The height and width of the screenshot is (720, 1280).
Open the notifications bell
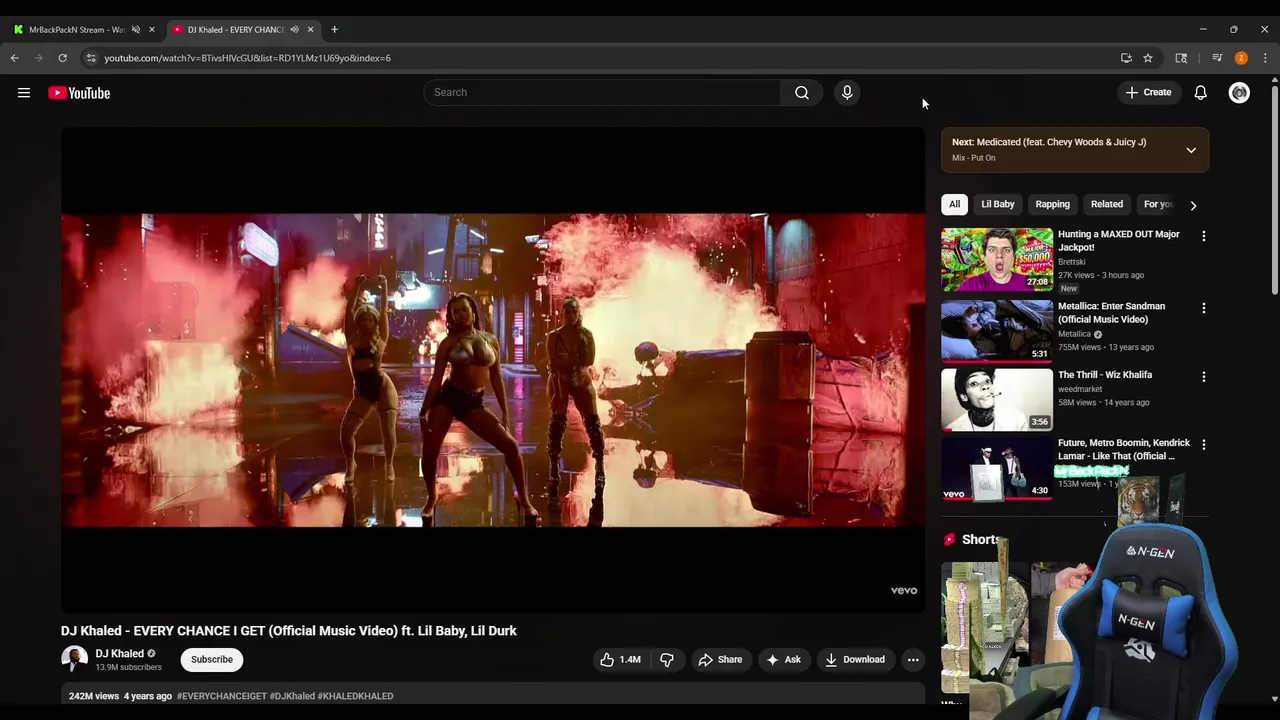click(x=1200, y=93)
